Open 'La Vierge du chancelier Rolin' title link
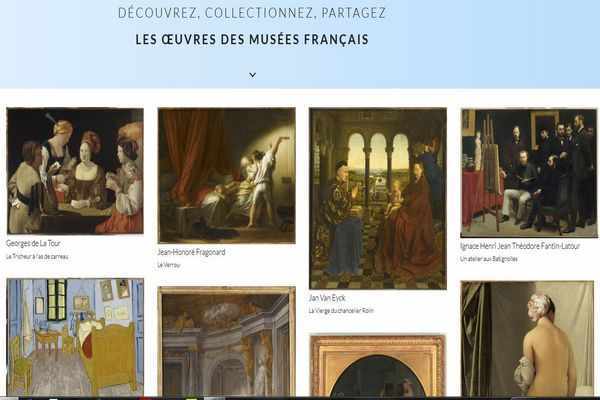Viewport: 600px width, 400px height. [x=341, y=311]
